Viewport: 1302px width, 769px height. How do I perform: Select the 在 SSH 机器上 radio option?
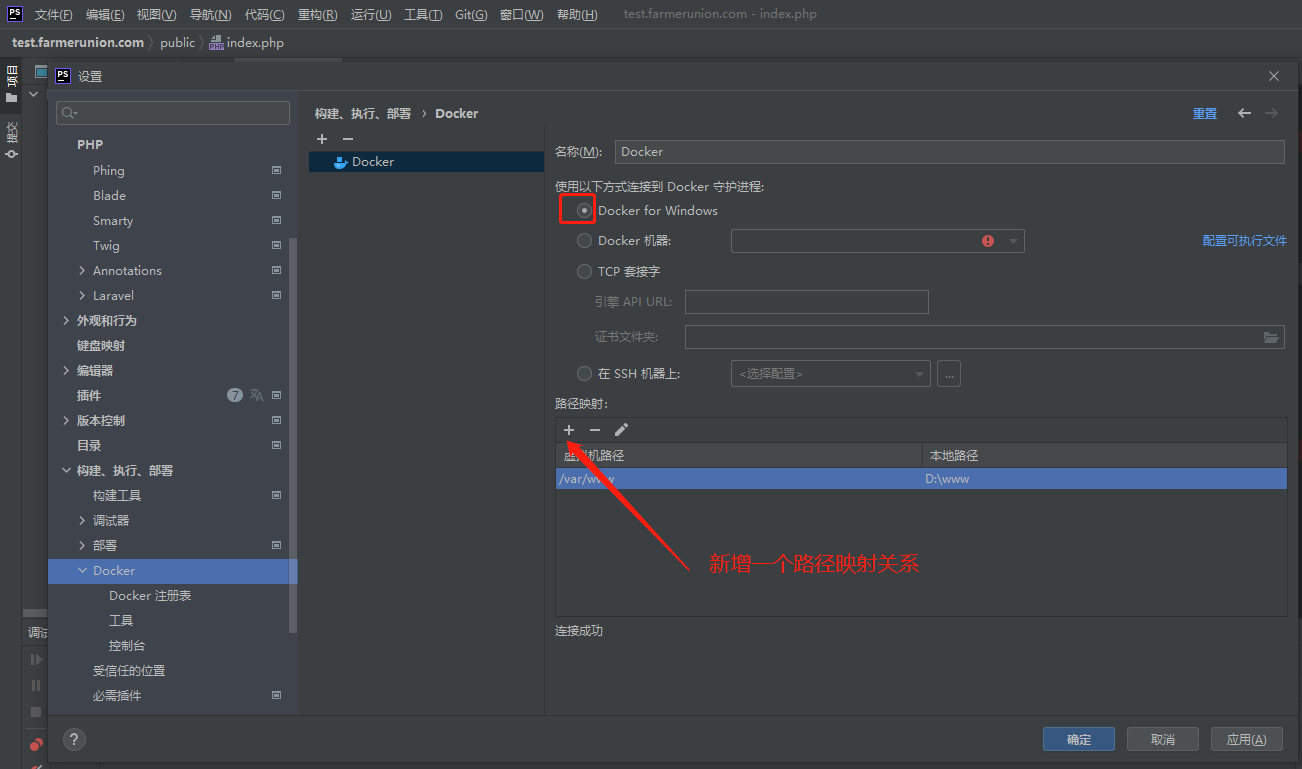(585, 374)
